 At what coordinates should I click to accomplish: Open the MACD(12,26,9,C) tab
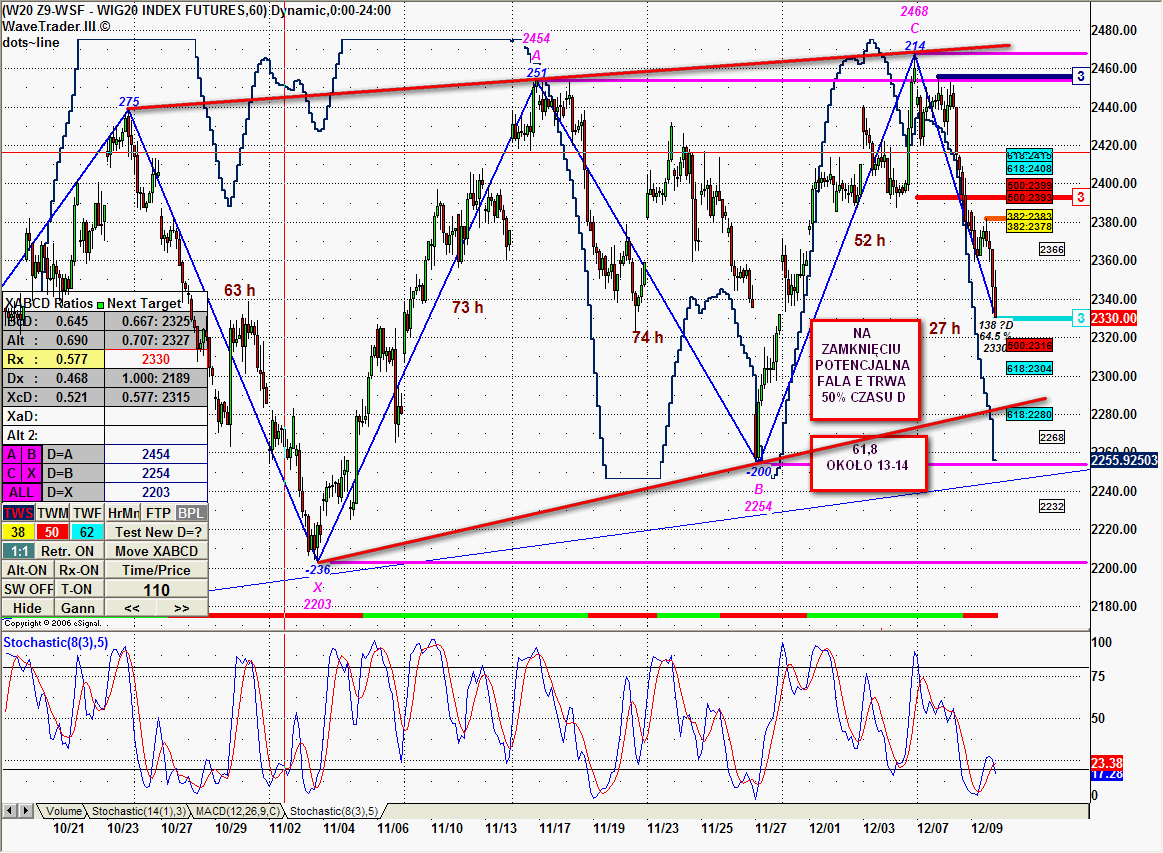click(x=239, y=811)
